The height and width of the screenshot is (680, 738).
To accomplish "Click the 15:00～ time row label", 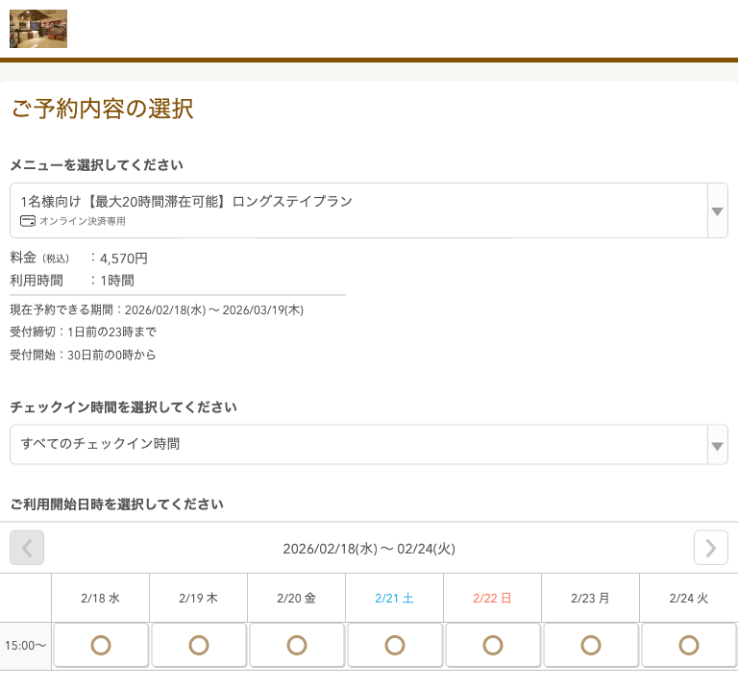I will coord(25,646).
